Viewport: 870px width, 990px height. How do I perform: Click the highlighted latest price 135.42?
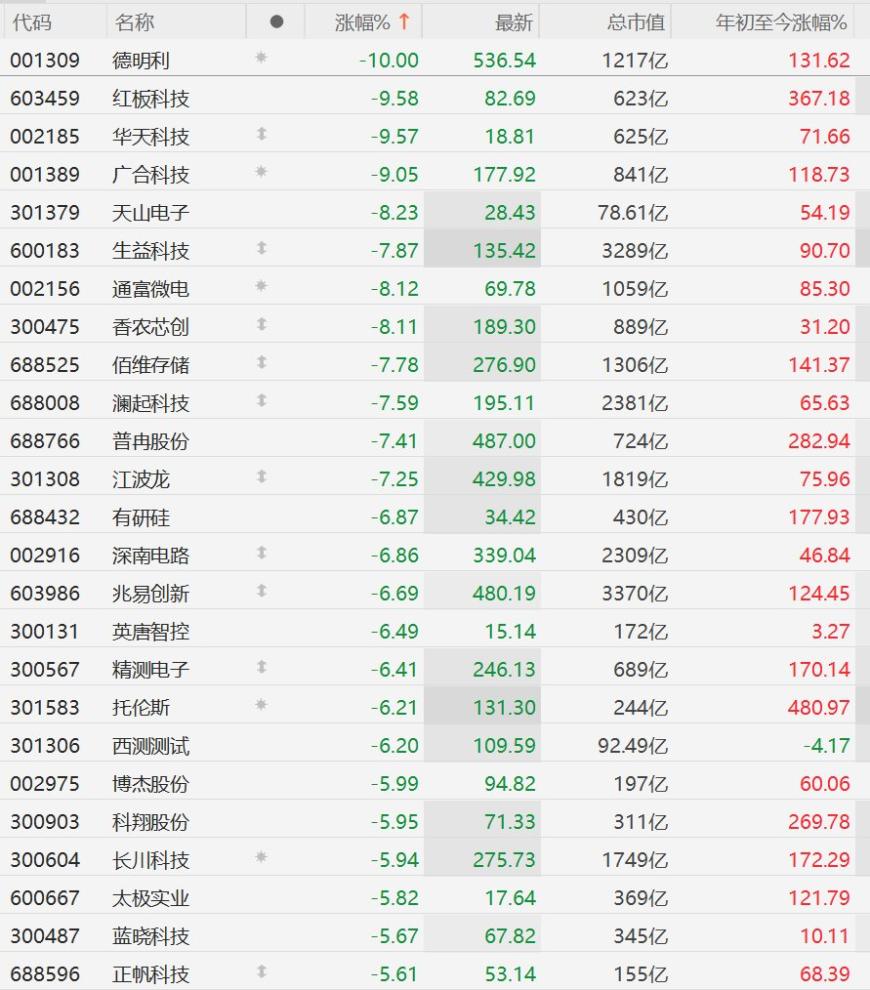coord(504,251)
